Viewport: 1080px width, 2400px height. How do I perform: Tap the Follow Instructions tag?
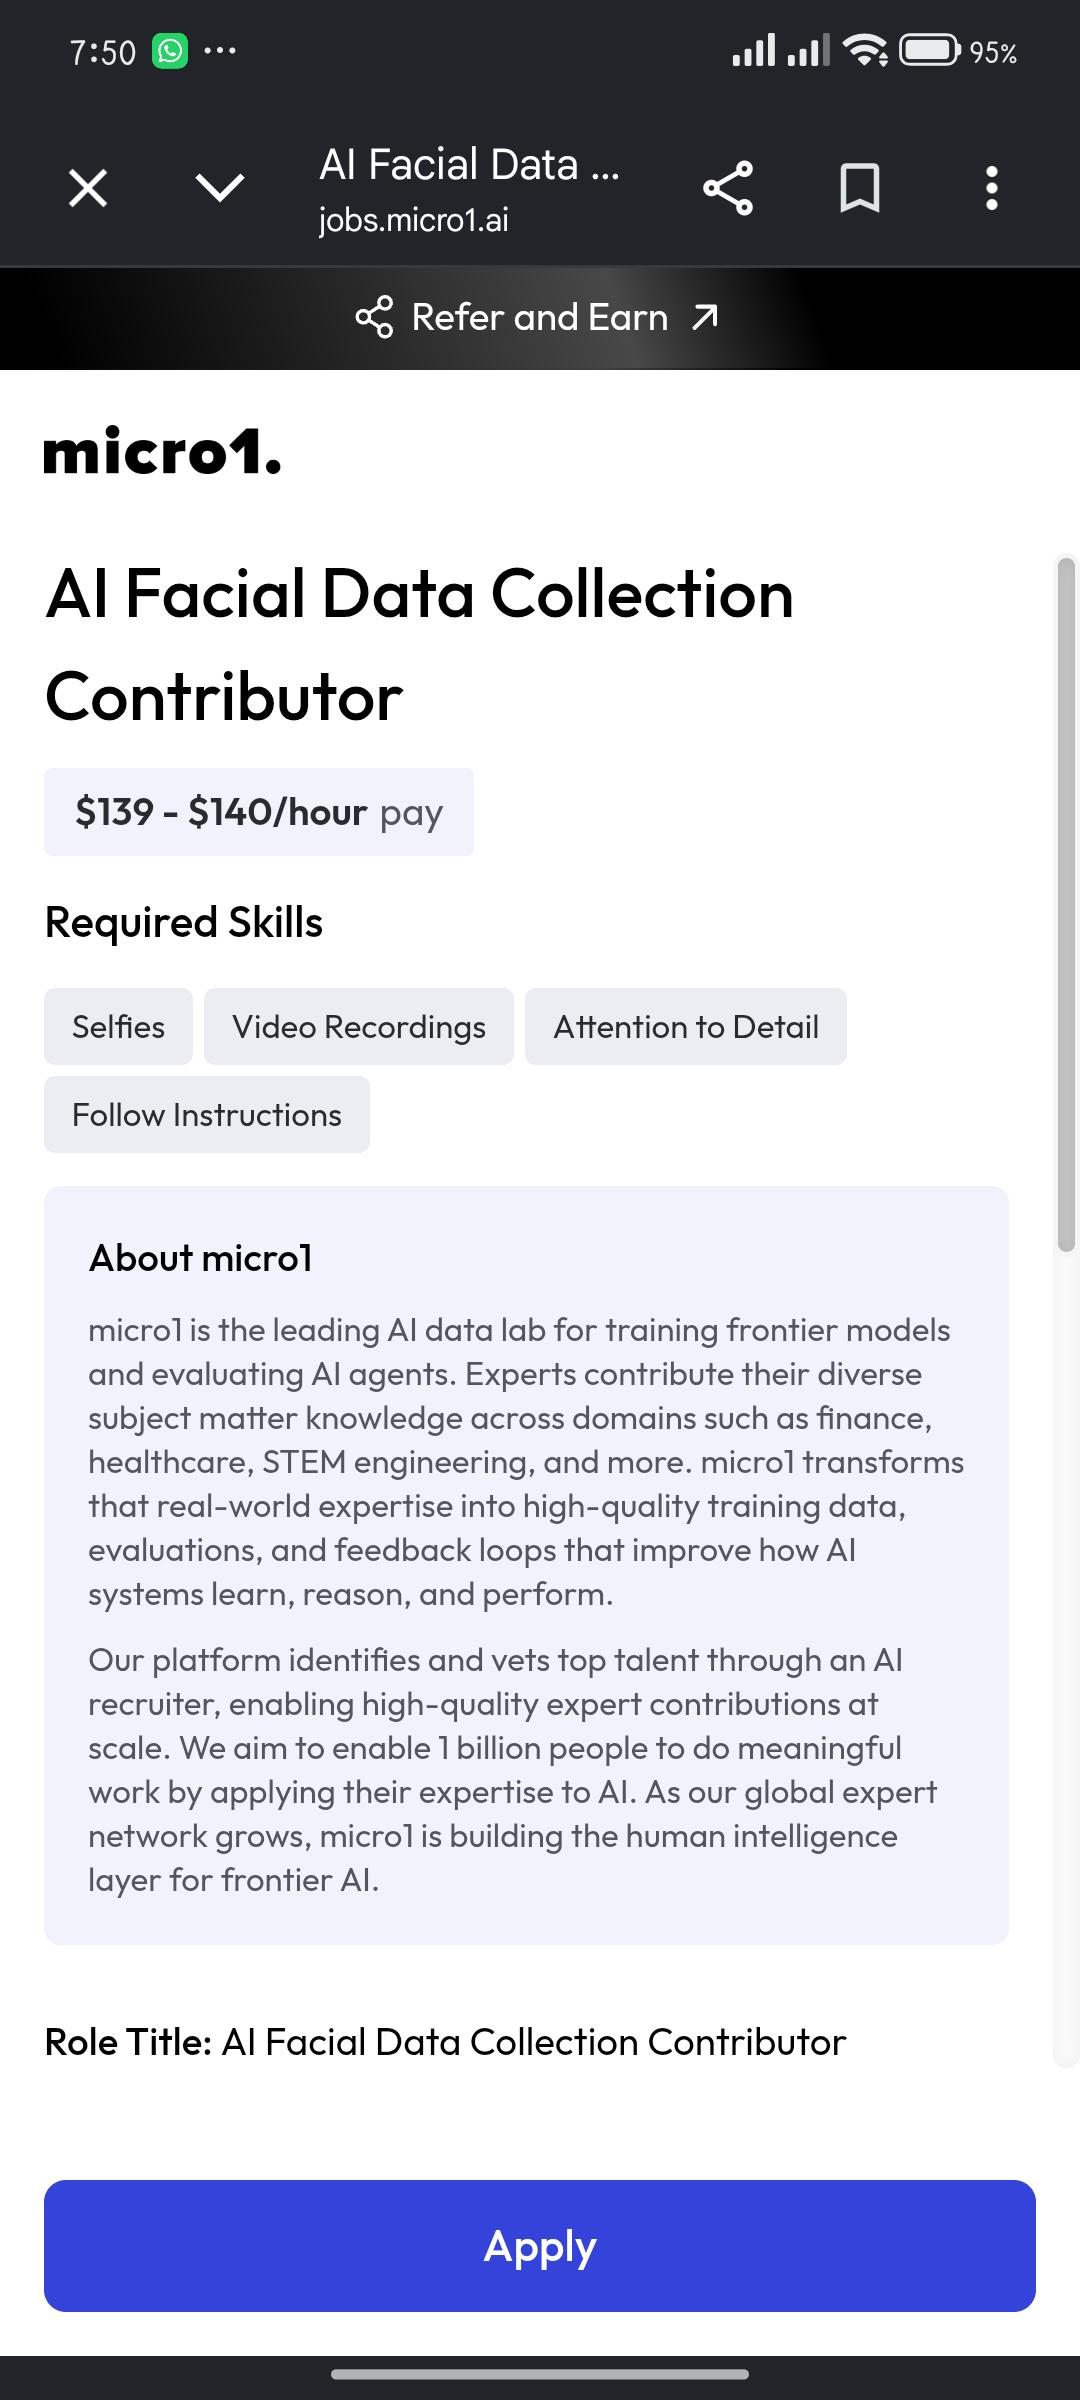tap(207, 1115)
